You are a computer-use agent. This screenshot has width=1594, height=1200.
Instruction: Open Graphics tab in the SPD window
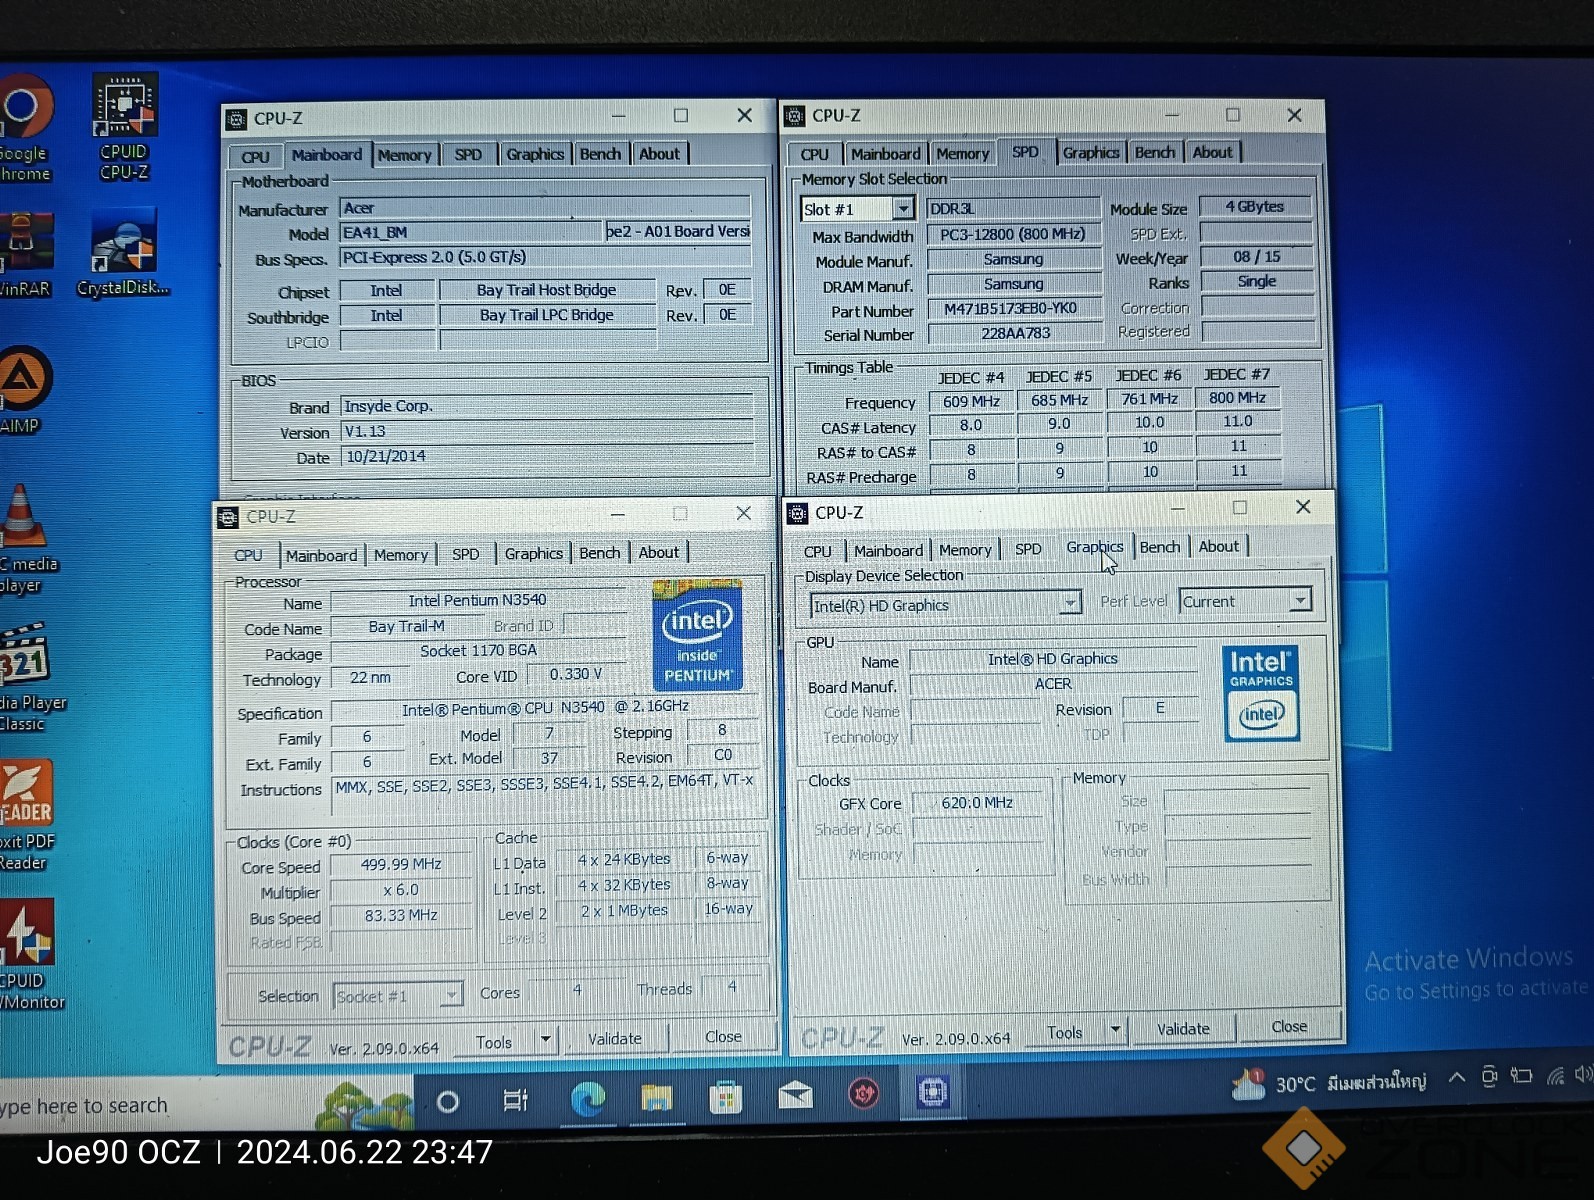[1090, 152]
